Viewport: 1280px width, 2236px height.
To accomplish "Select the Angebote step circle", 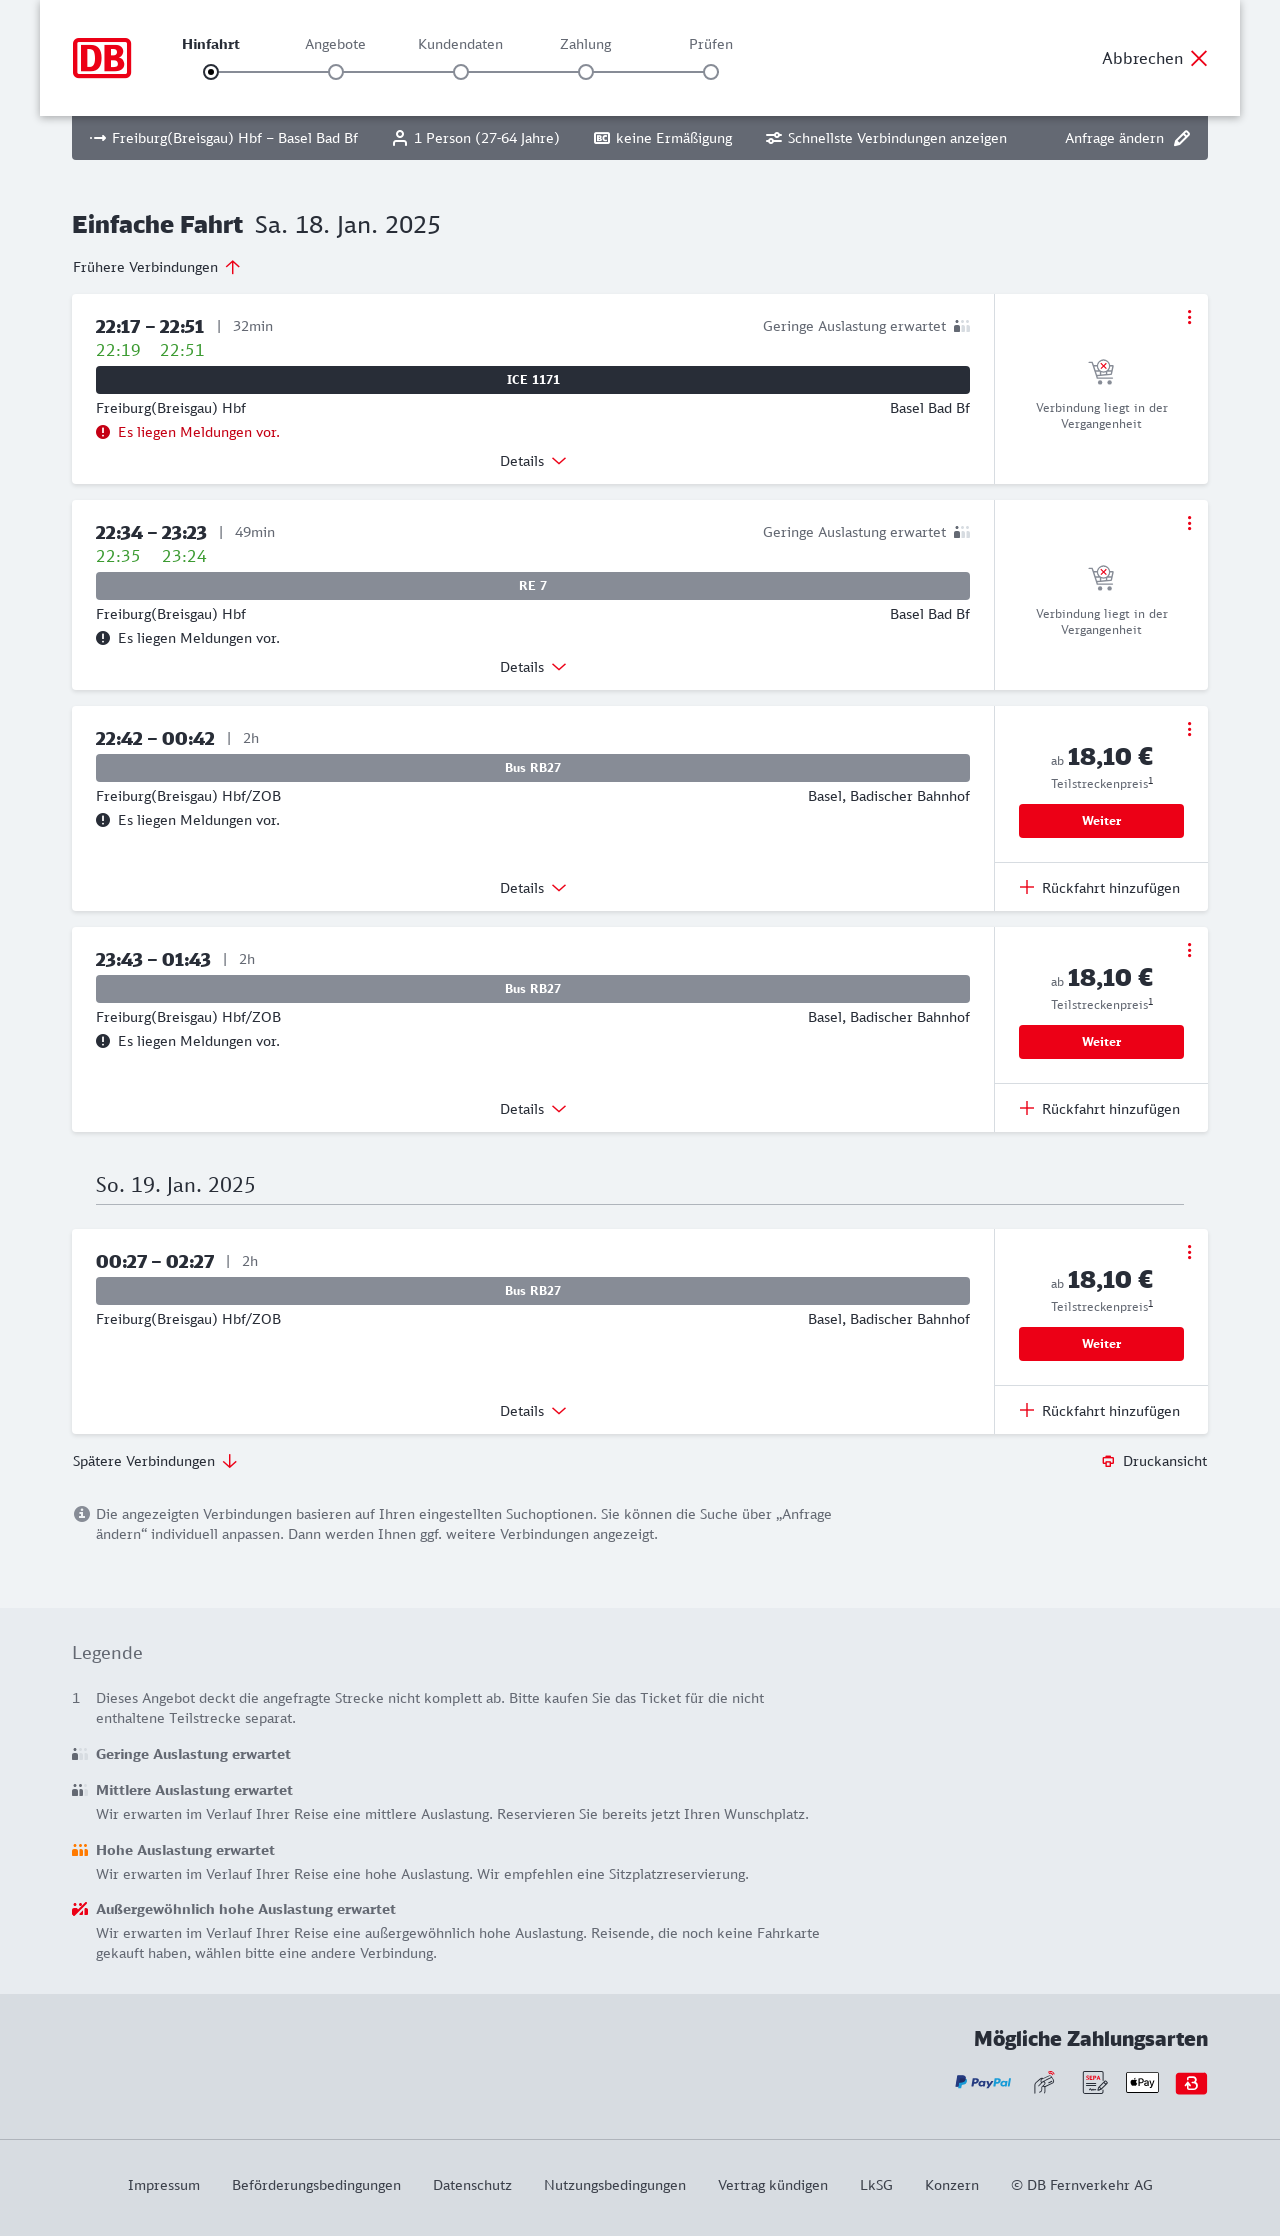I will click(x=336, y=72).
